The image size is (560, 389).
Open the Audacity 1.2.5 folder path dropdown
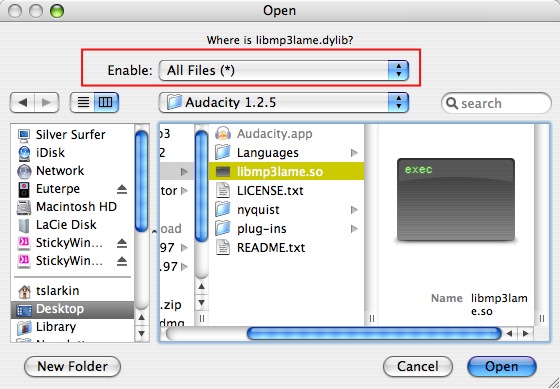point(284,103)
